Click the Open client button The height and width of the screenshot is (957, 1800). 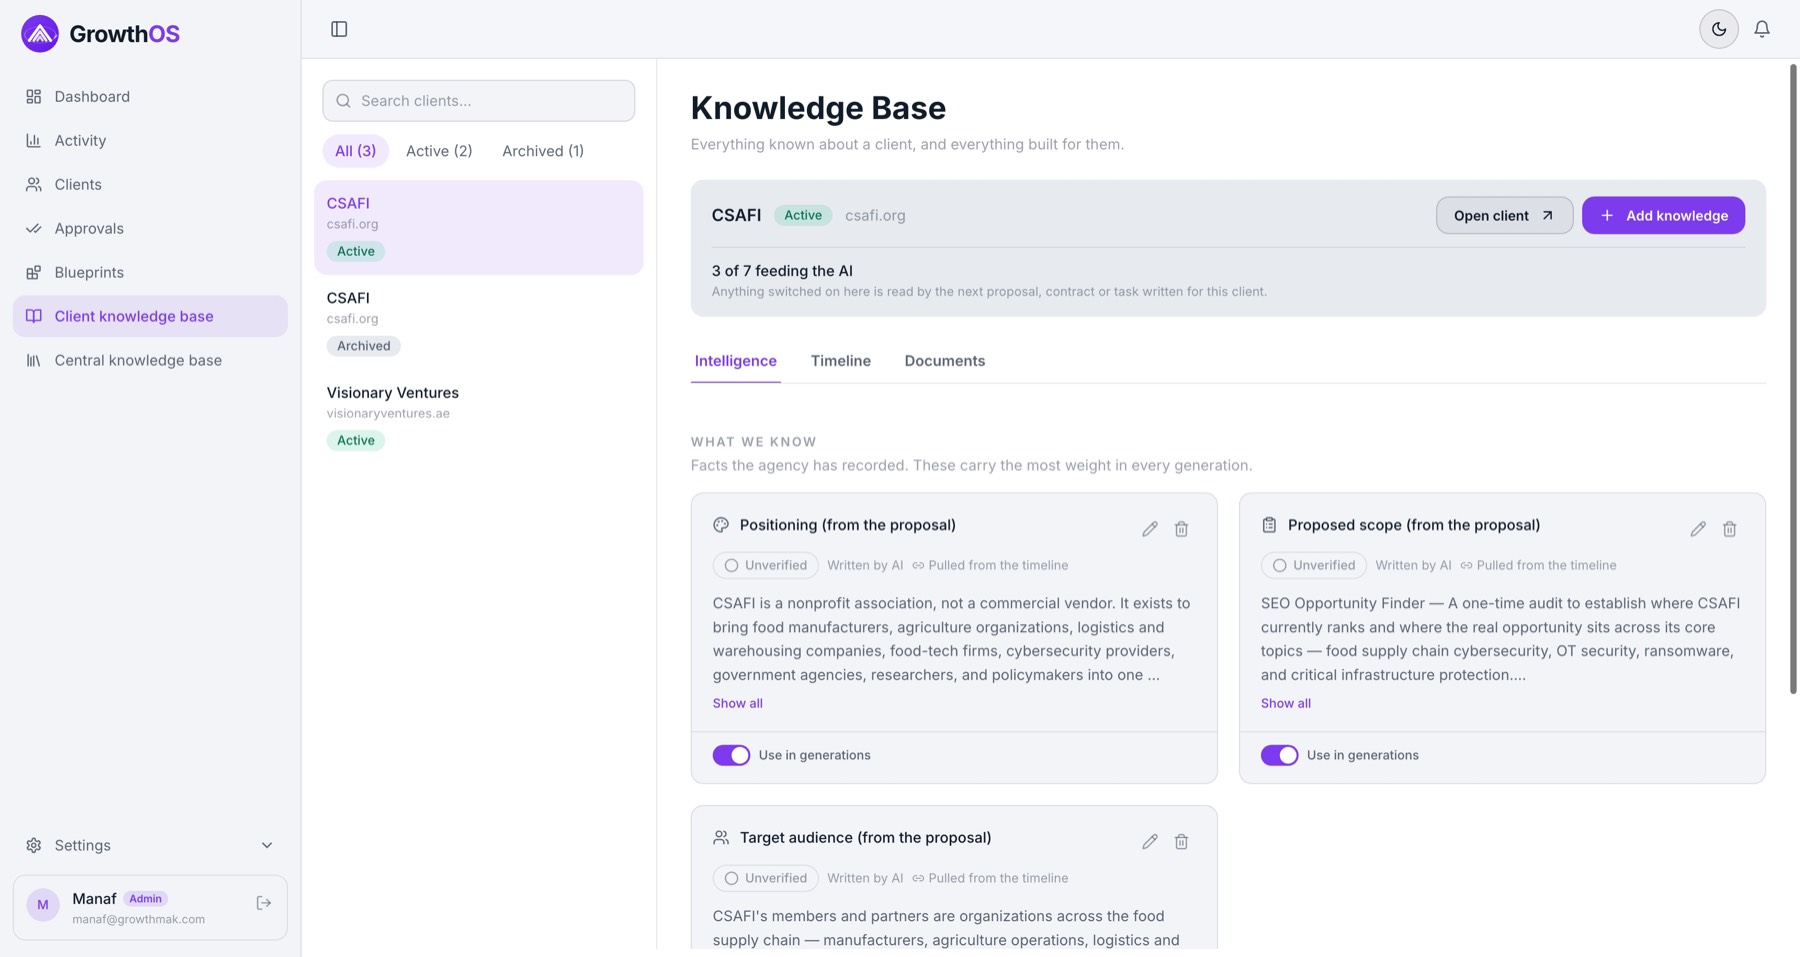click(x=1504, y=215)
